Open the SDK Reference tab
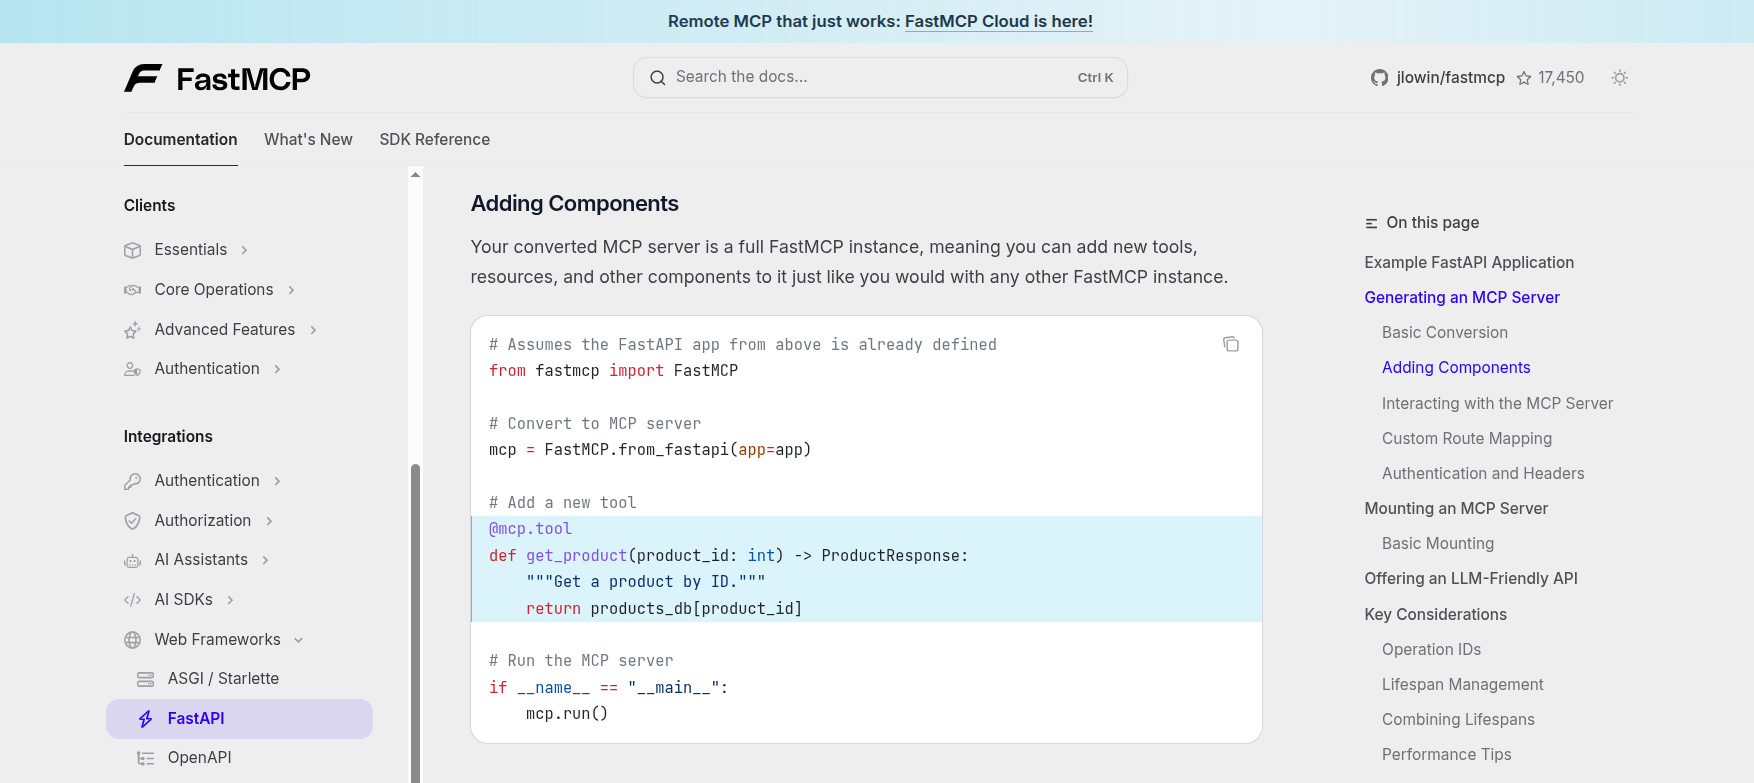This screenshot has height=783, width=1754. pyautogui.click(x=435, y=139)
